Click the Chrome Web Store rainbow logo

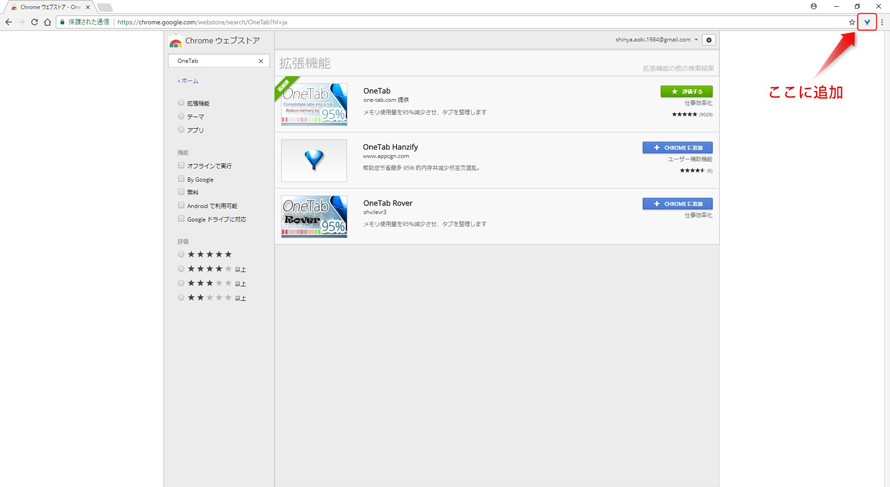175,41
